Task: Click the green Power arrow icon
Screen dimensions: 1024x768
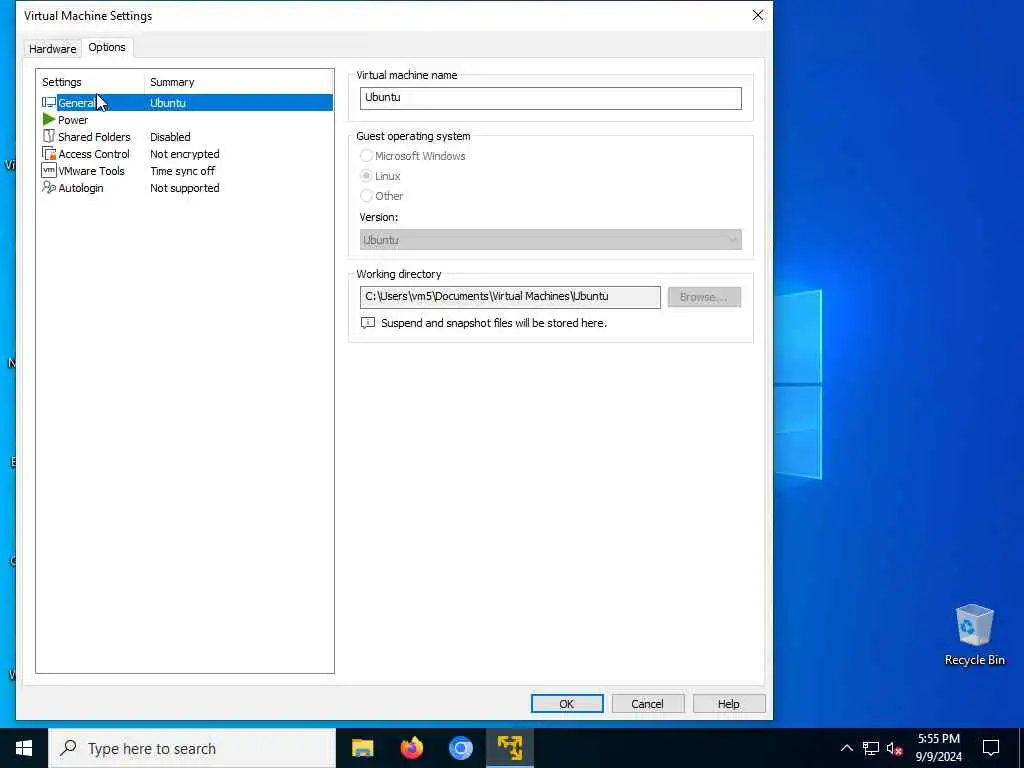Action: click(49, 120)
